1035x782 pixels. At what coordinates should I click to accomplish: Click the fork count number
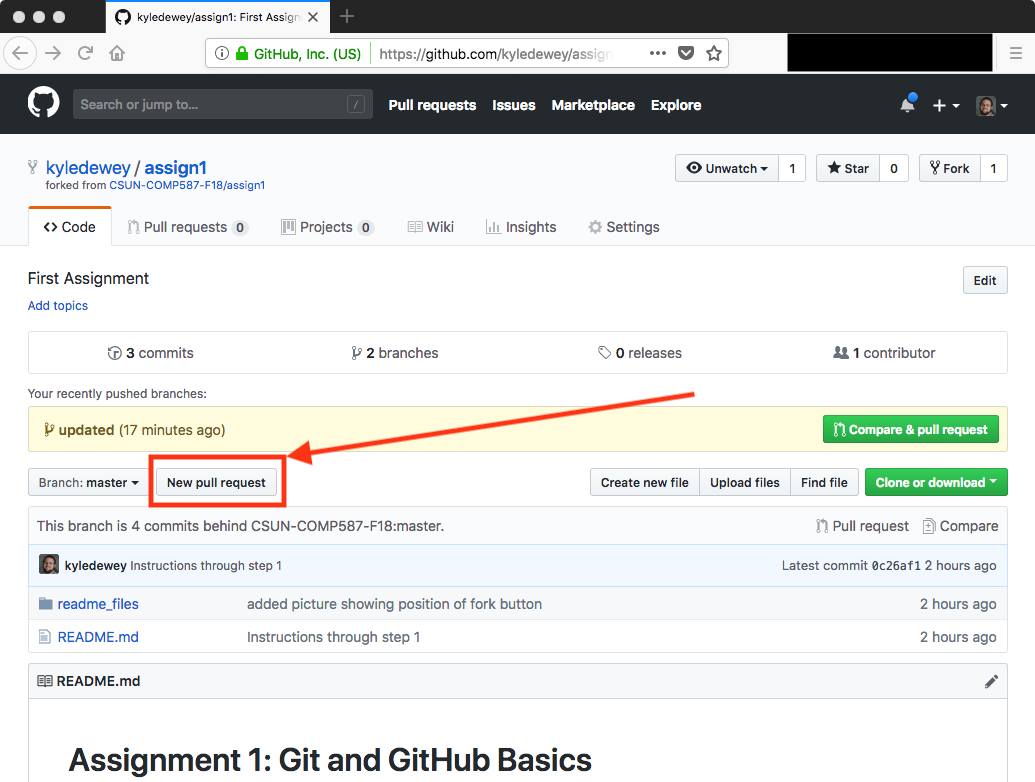point(993,168)
